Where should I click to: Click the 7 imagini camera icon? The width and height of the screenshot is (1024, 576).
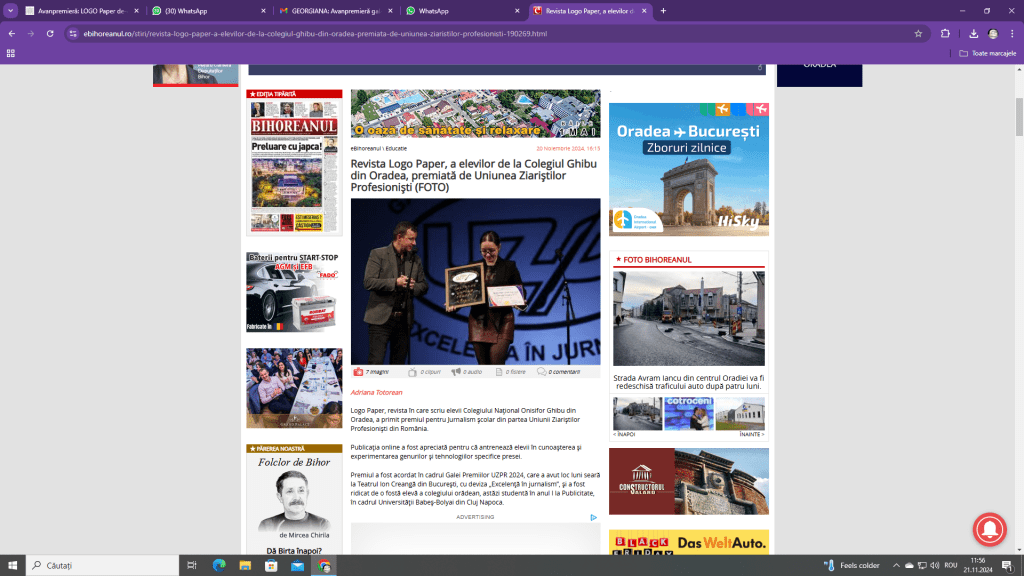click(x=358, y=372)
